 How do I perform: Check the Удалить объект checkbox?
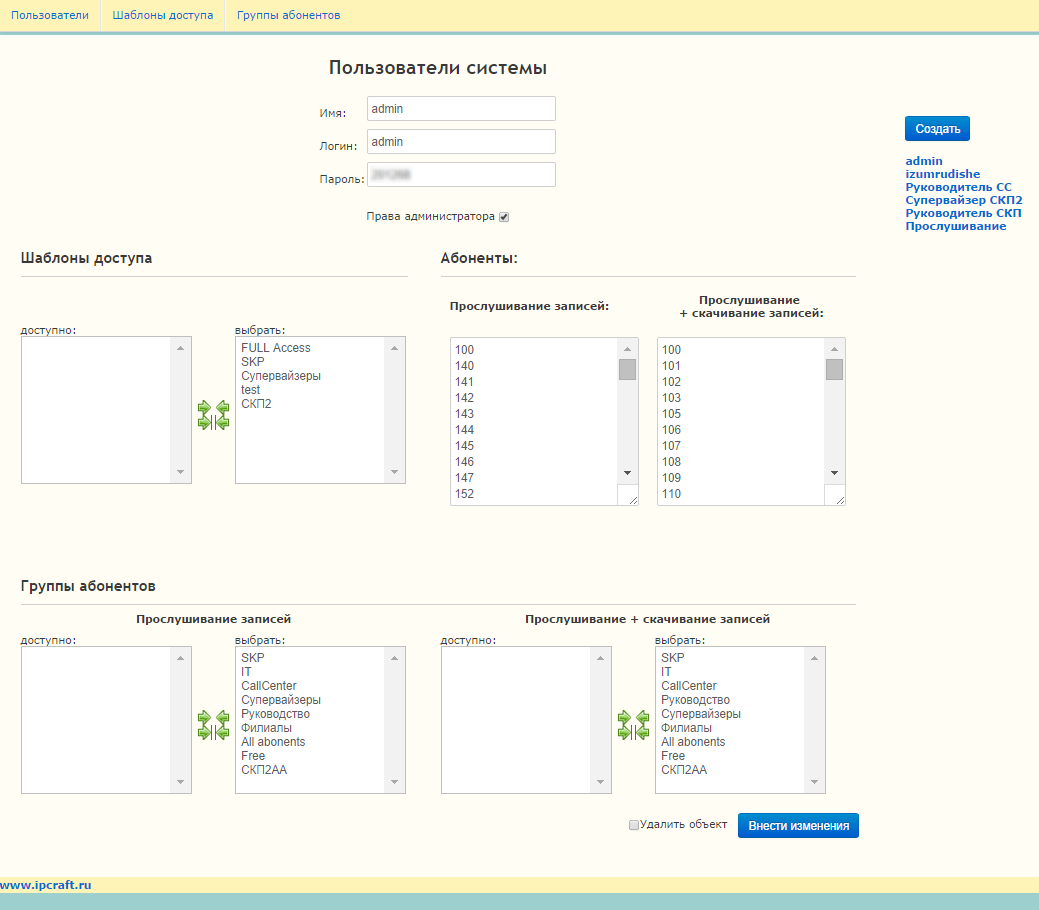pyautogui.click(x=633, y=825)
